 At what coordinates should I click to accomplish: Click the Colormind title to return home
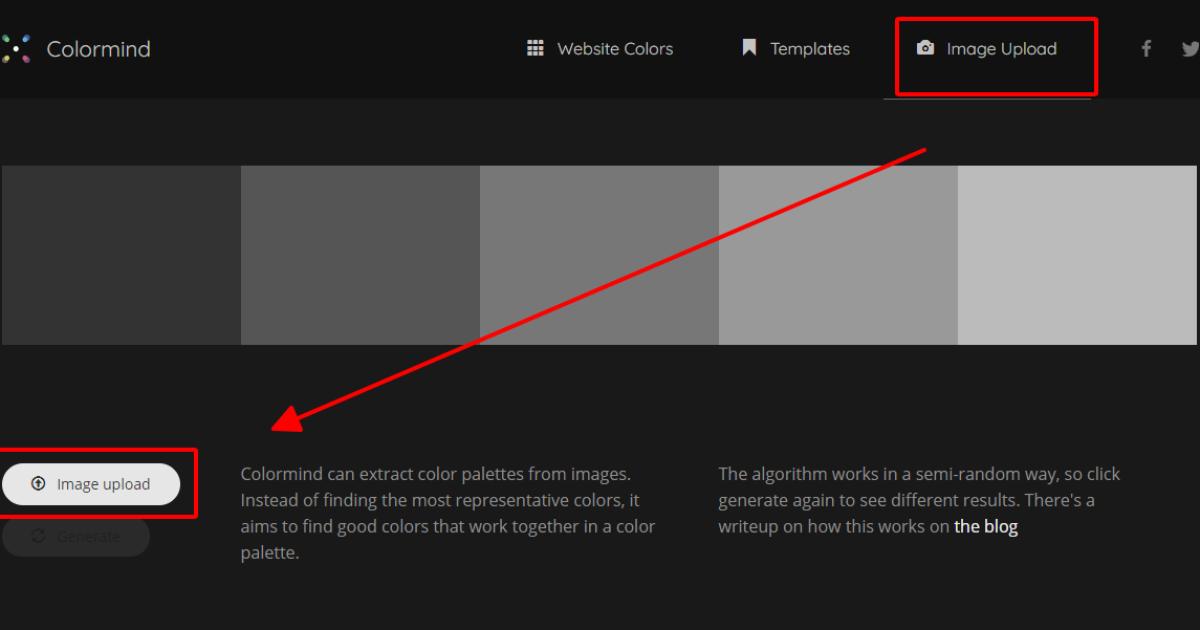coord(97,48)
